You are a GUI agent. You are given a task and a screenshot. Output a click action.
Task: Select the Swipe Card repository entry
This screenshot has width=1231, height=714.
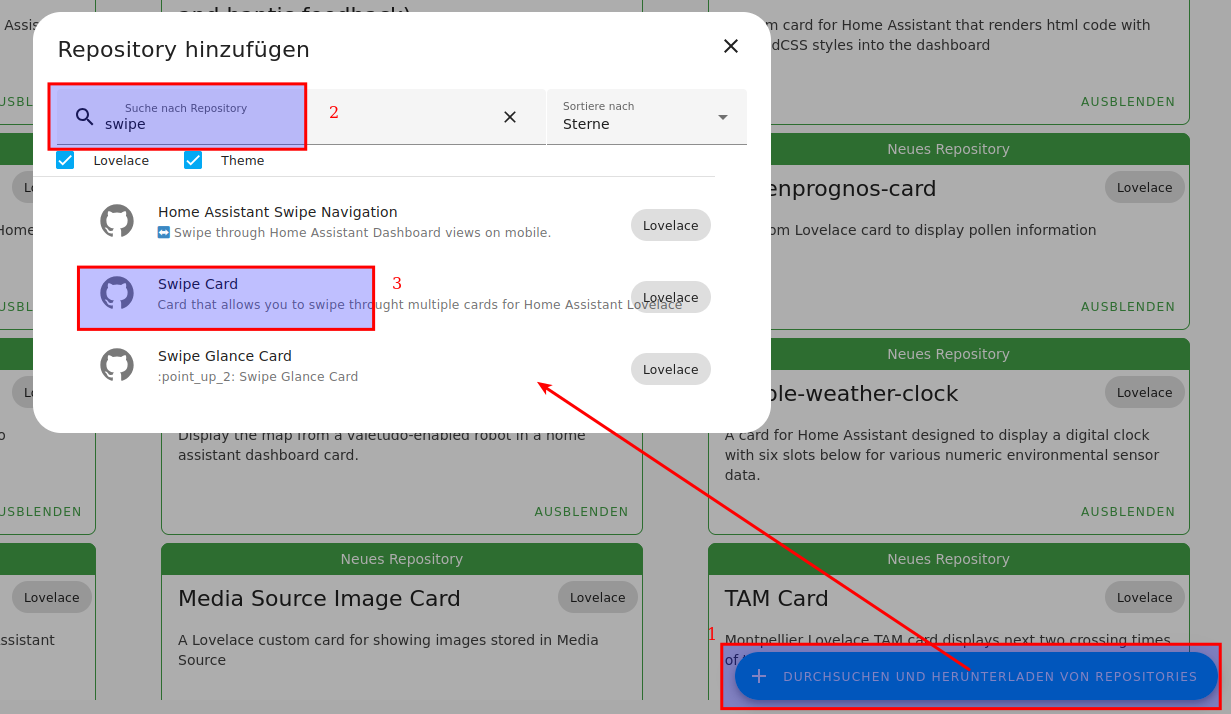click(198, 284)
